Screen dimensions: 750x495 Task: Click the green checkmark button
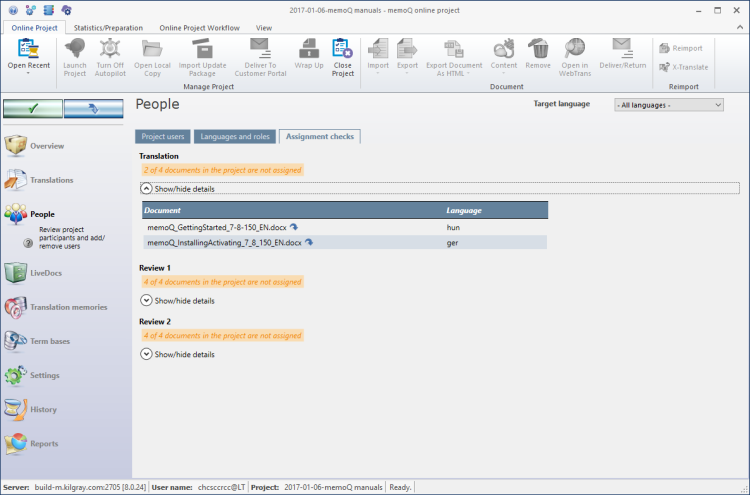point(32,108)
